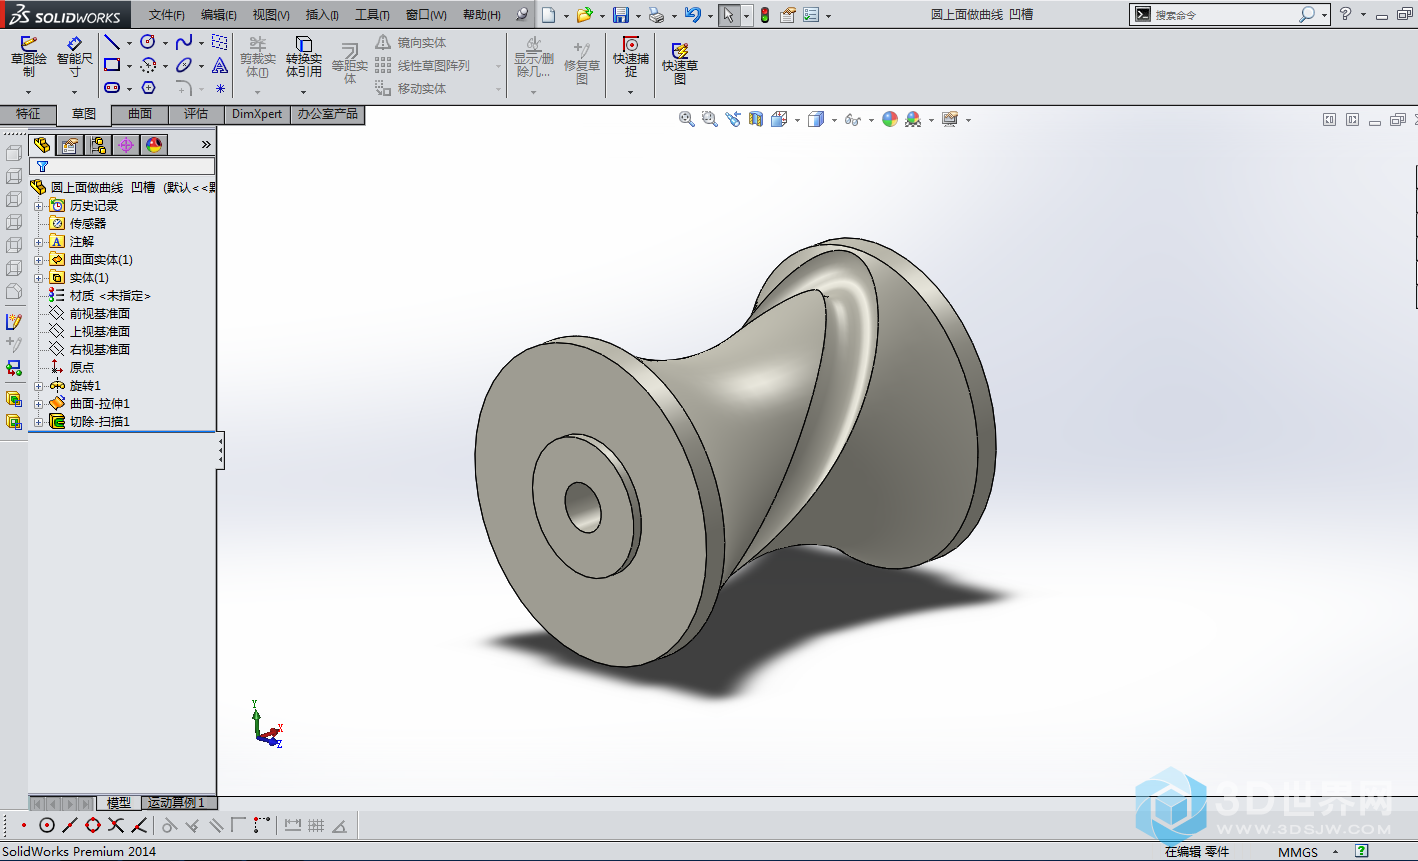
Task: Open the 工具(T) menu
Action: (372, 15)
